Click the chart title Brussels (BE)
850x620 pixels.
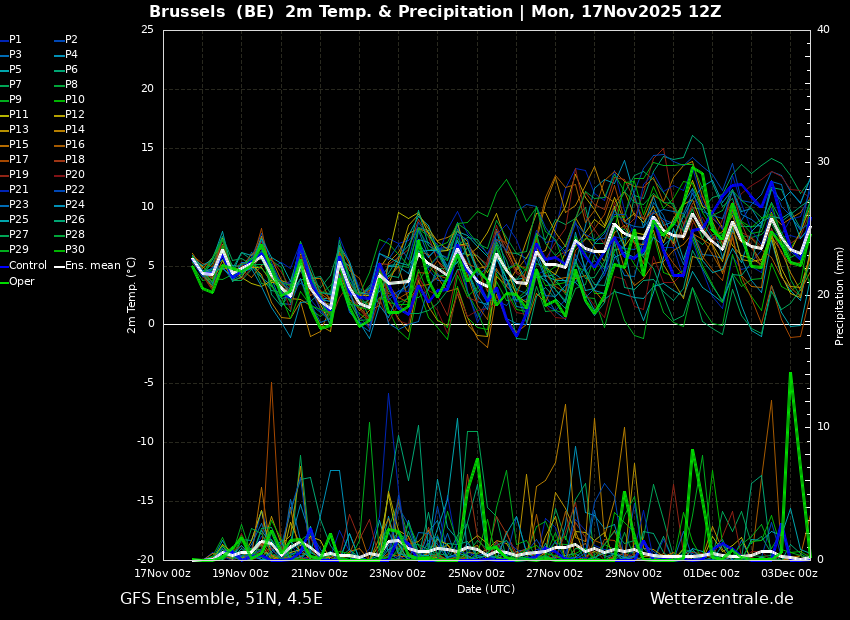tap(211, 12)
